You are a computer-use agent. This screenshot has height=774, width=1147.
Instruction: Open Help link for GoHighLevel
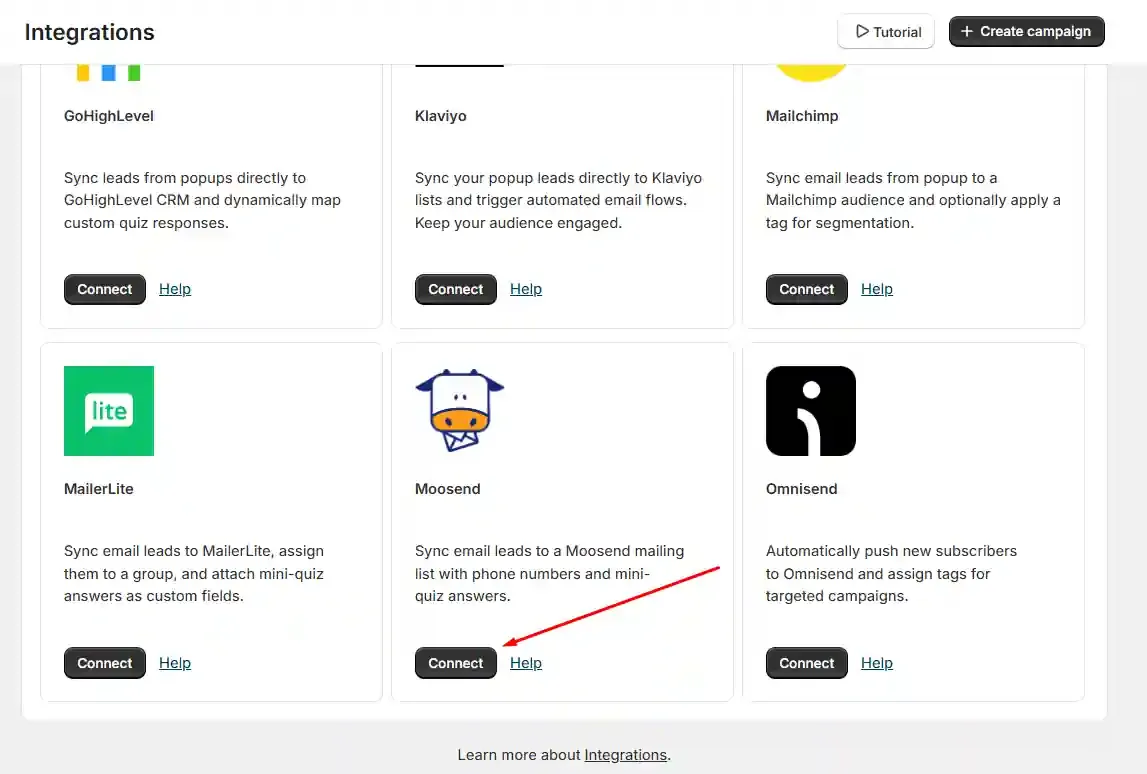pos(175,289)
